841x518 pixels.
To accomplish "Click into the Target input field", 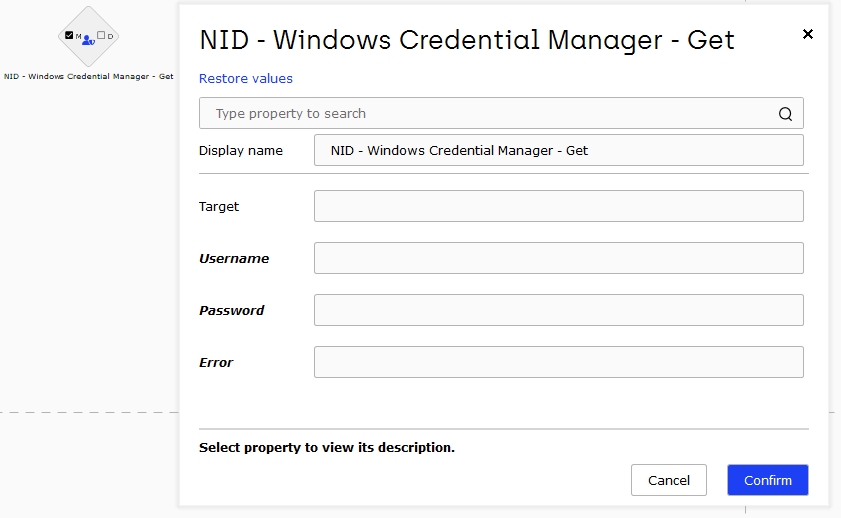I will [558, 206].
